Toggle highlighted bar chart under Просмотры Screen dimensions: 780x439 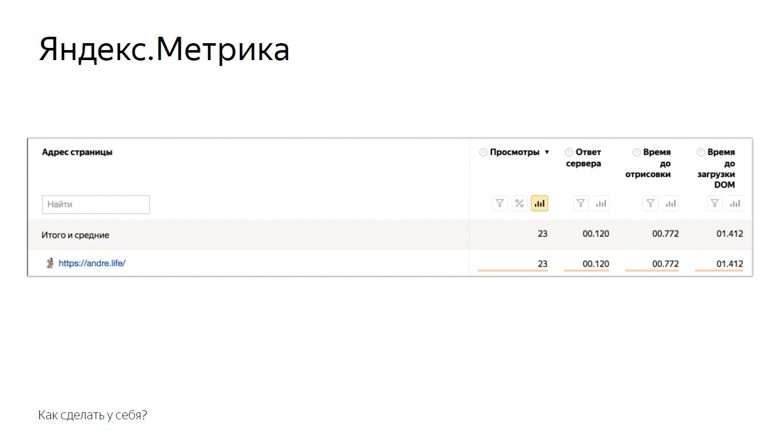539,204
